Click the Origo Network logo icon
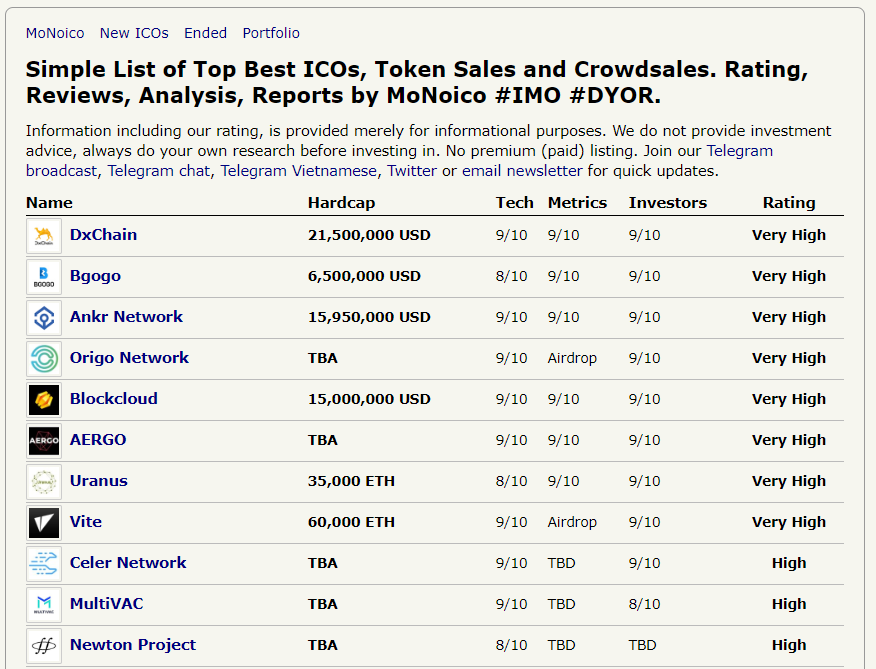 coord(44,359)
